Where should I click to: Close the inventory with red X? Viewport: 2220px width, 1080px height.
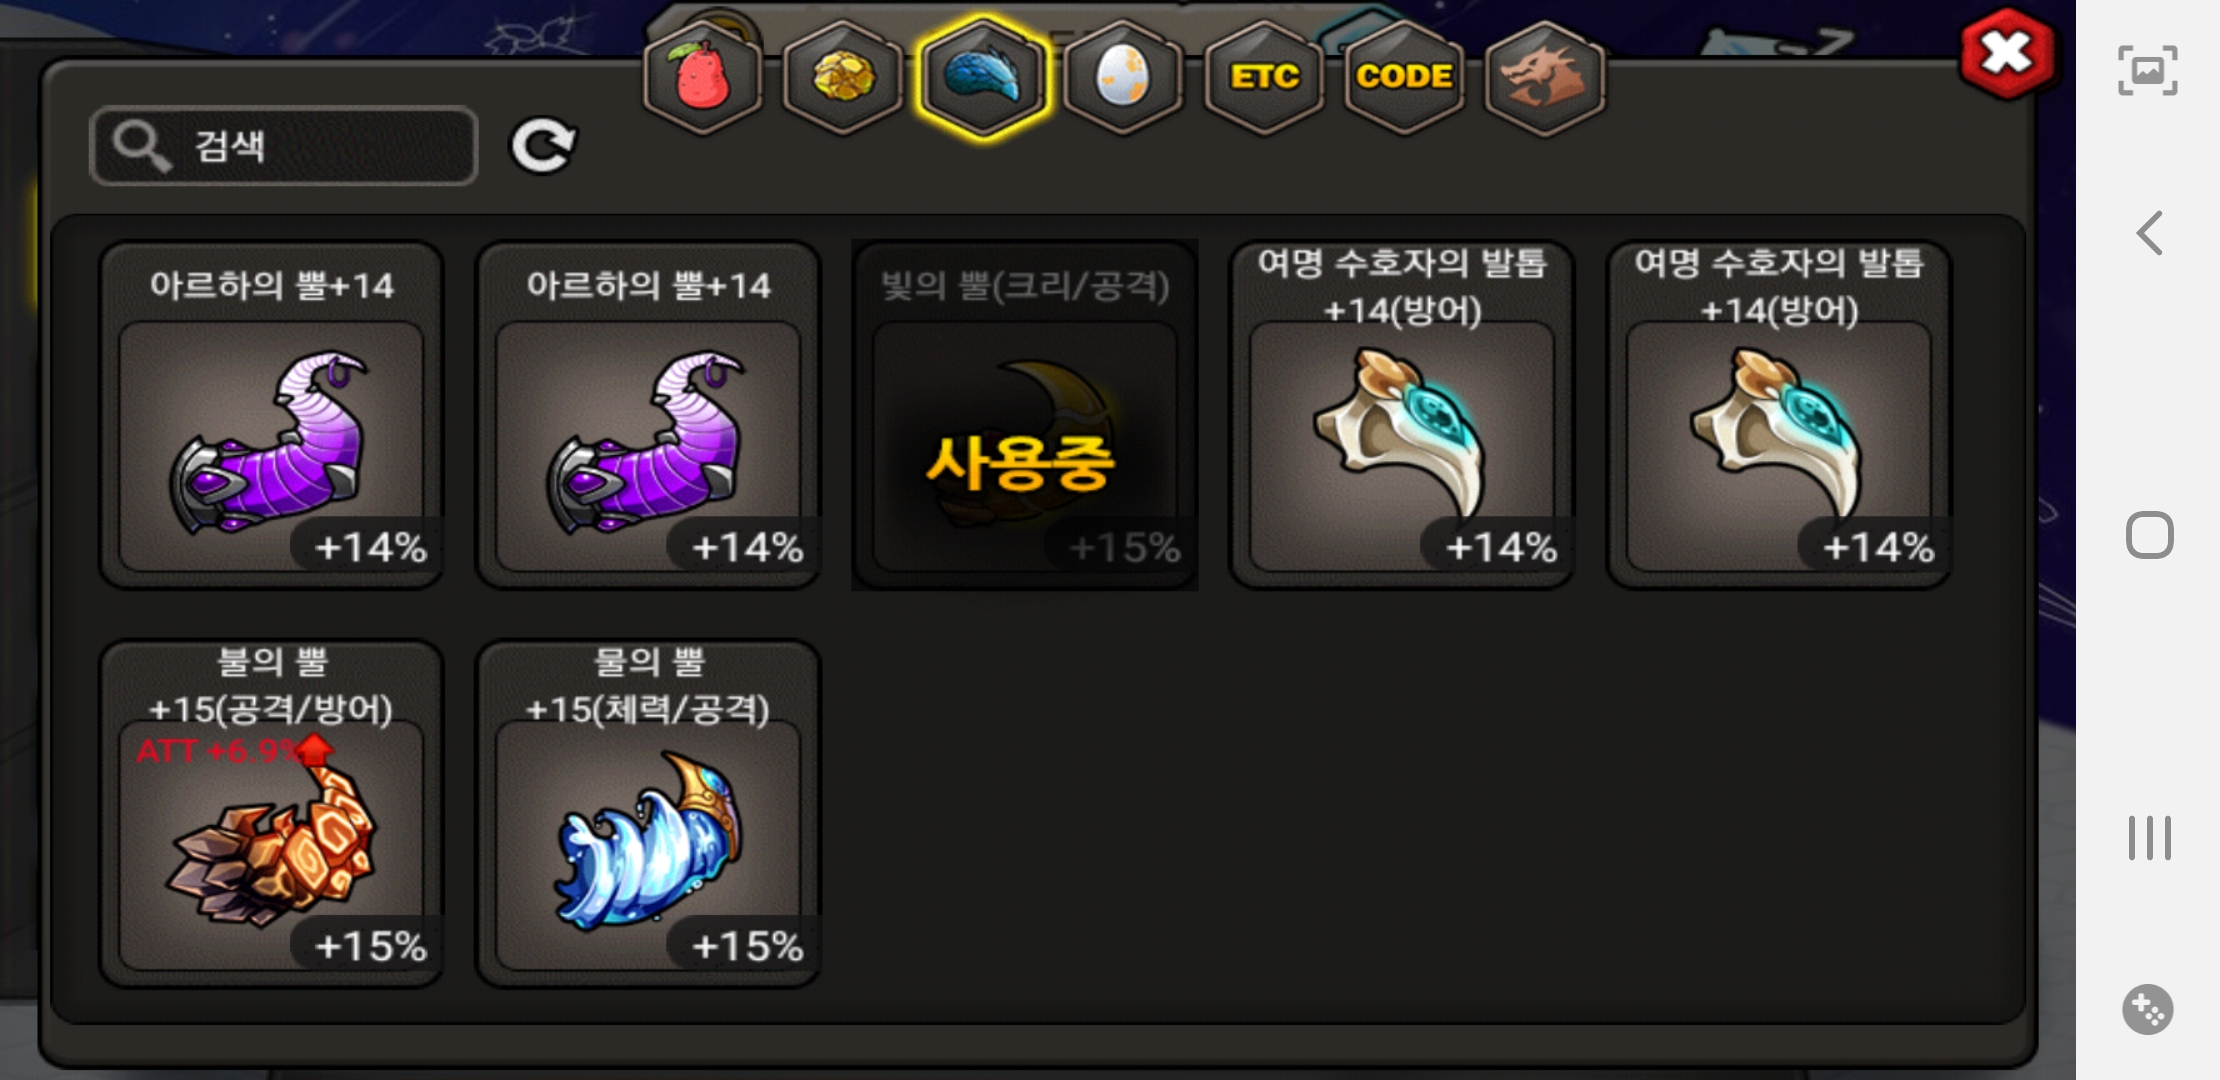[2007, 53]
